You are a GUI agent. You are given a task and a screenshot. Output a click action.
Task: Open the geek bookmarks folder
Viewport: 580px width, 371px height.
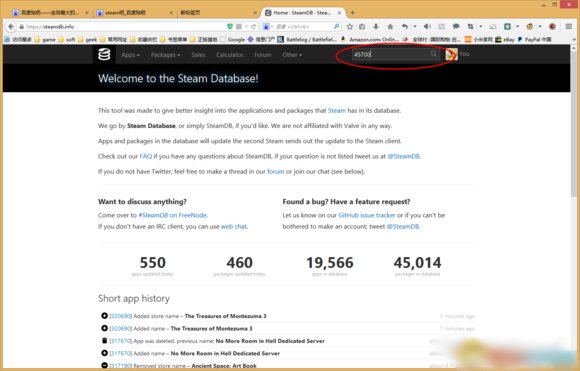tap(88, 39)
